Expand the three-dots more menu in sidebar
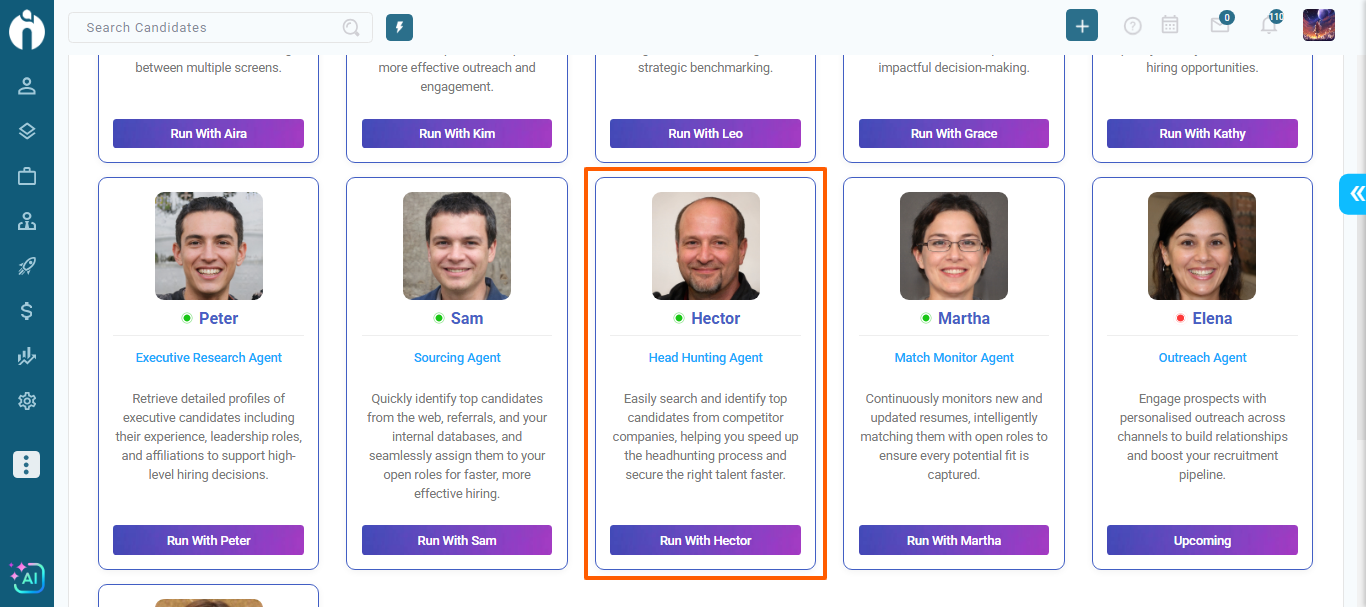Screen dimensions: 1366x607 pos(27,464)
